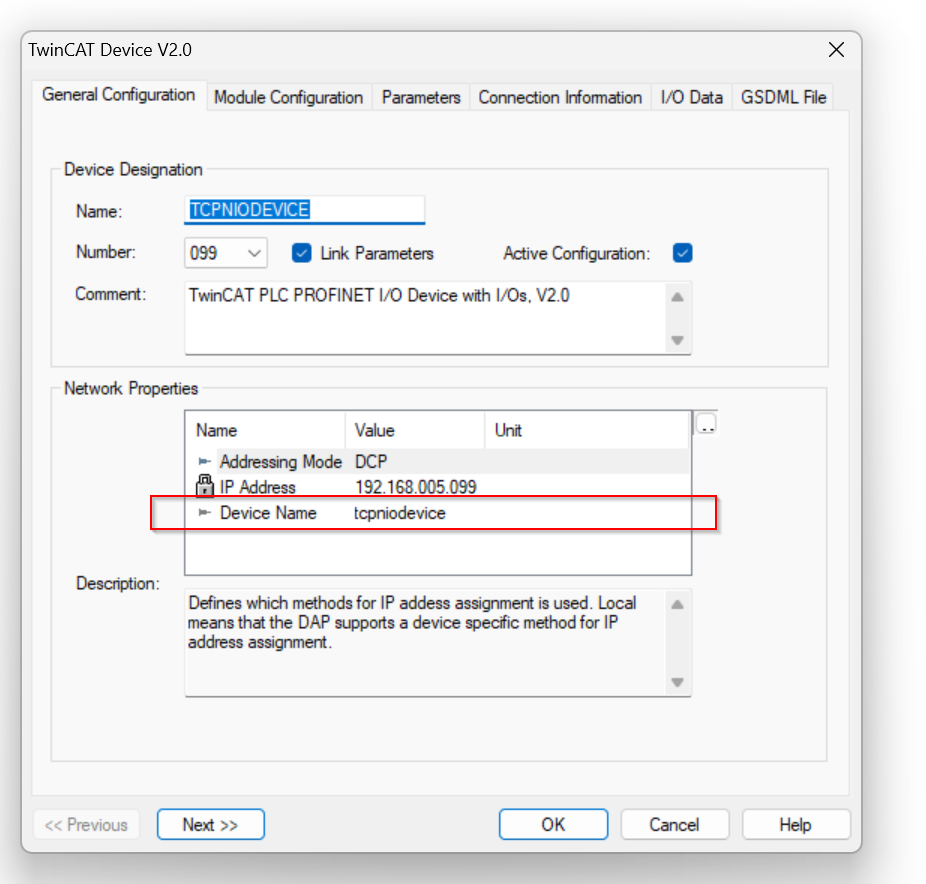This screenshot has width=926, height=884.
Task: Click the Description box scroll down arrow
Action: click(677, 682)
